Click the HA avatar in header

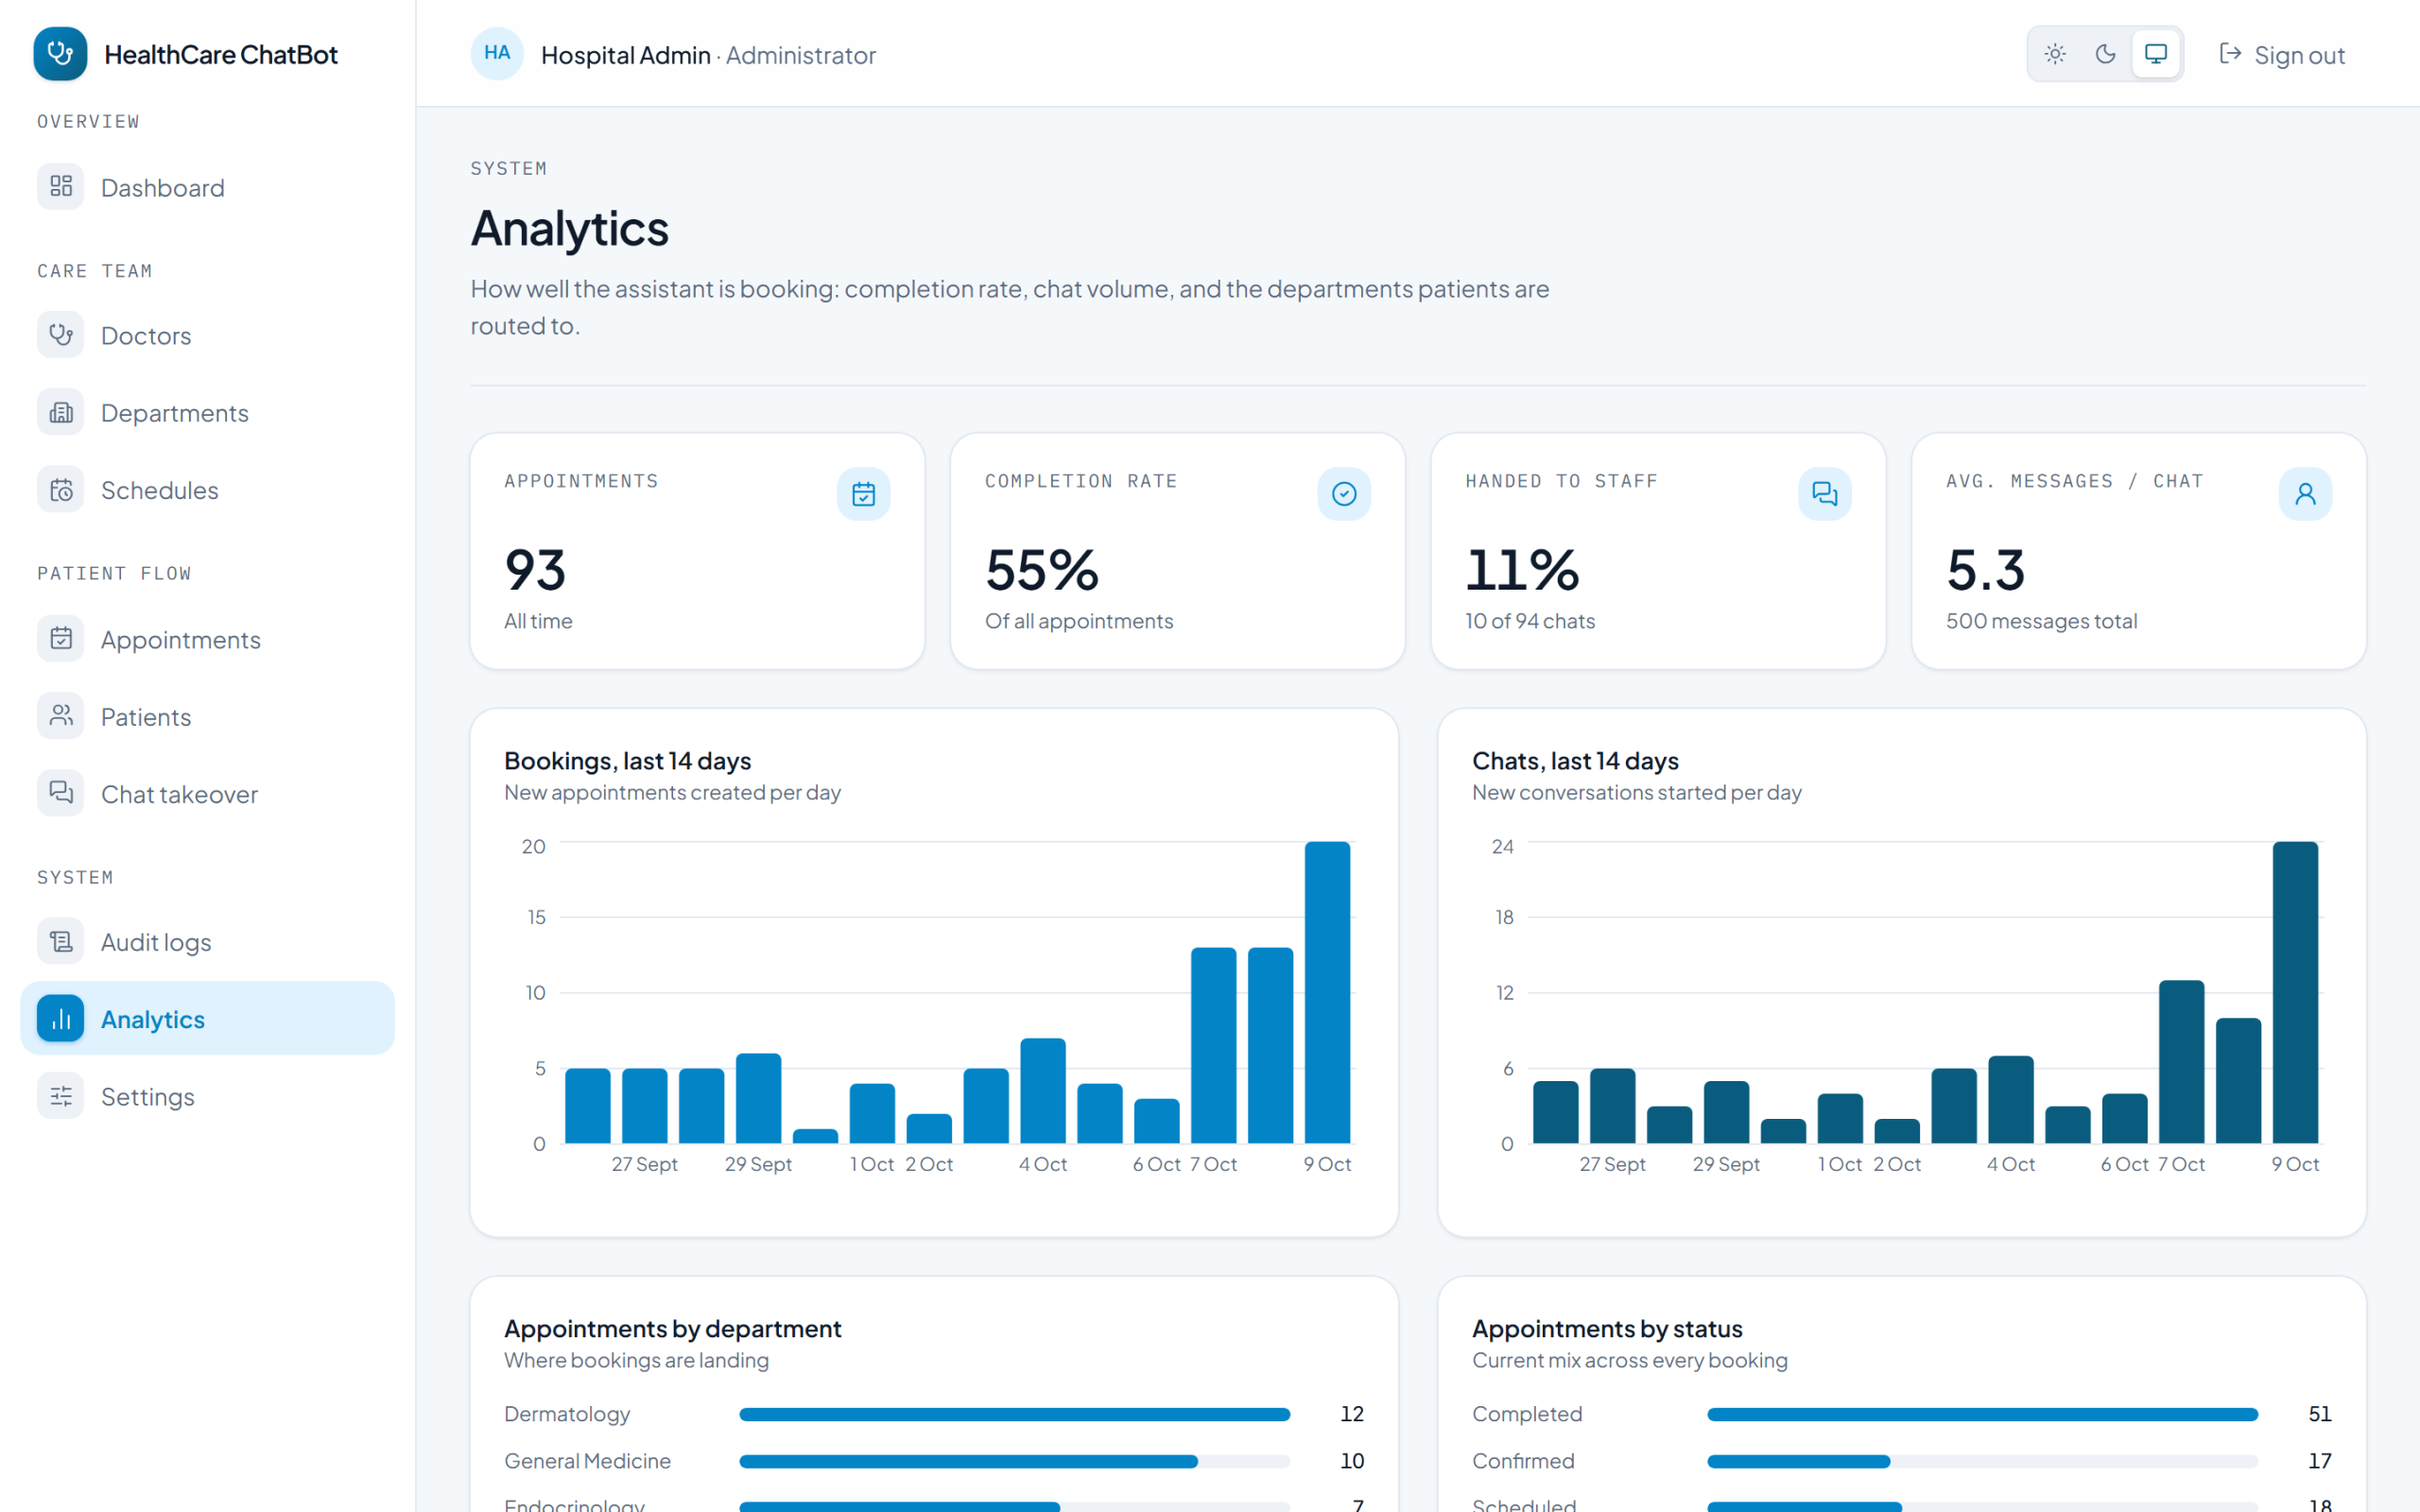pyautogui.click(x=497, y=54)
